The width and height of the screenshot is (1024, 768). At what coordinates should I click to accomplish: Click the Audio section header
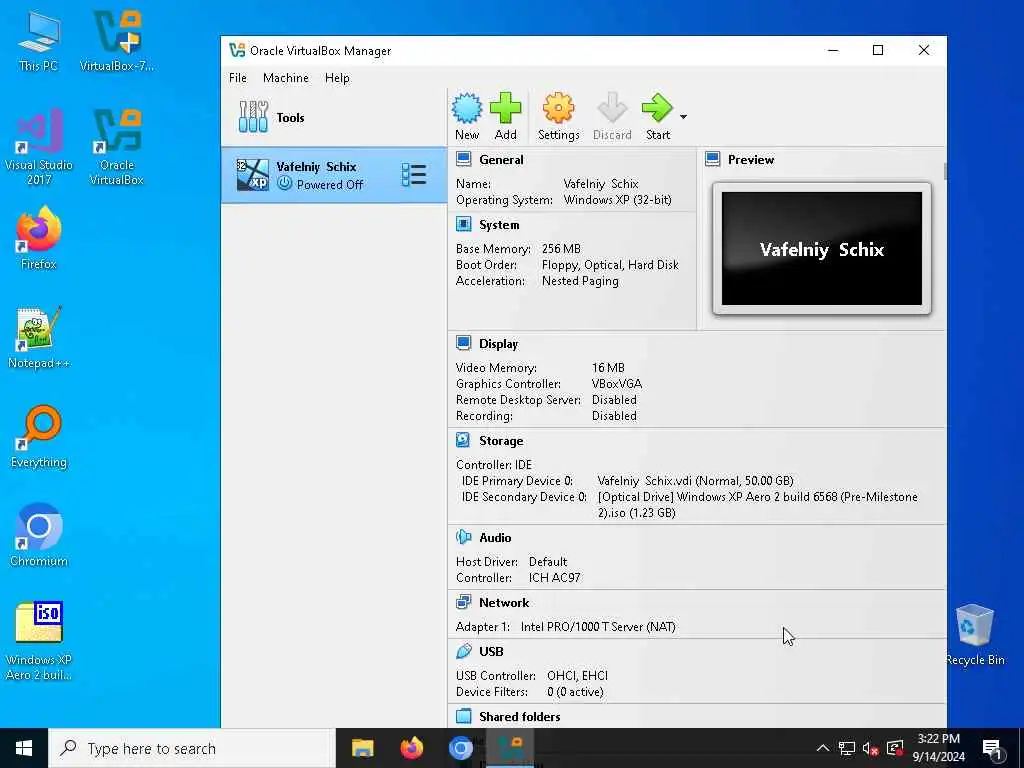495,537
